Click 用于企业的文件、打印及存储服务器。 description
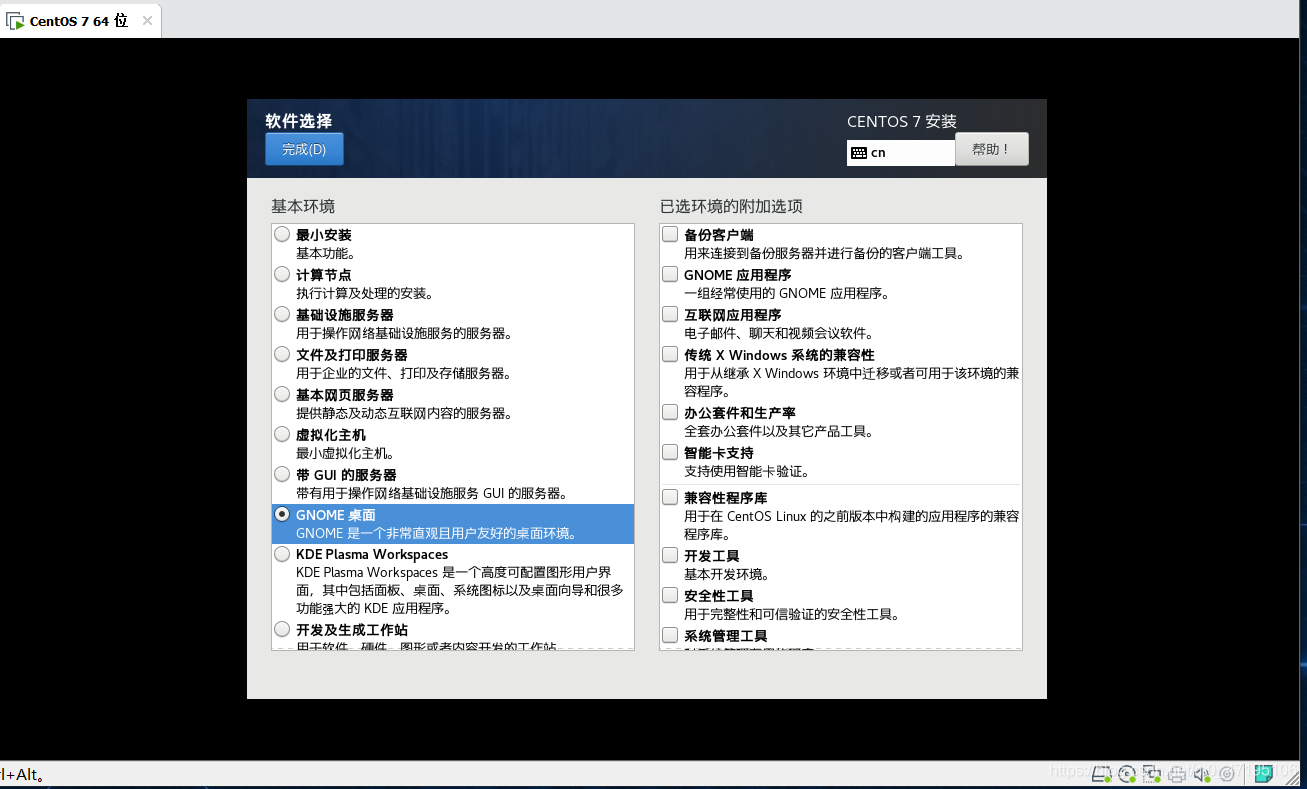 404,374
